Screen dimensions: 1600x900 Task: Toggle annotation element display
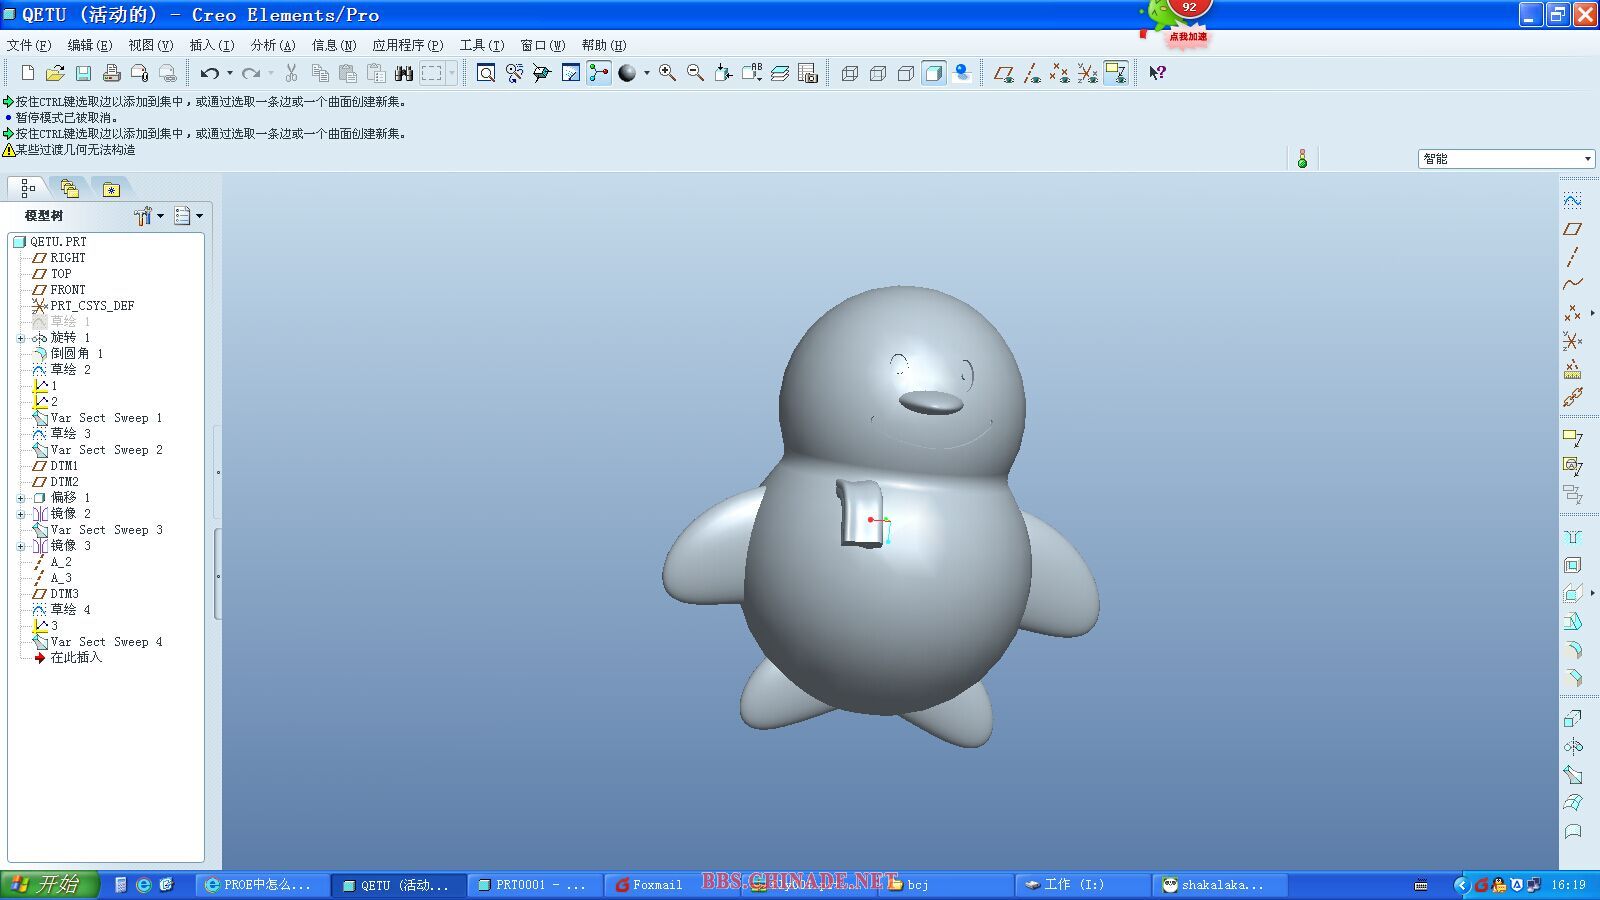click(1116, 73)
